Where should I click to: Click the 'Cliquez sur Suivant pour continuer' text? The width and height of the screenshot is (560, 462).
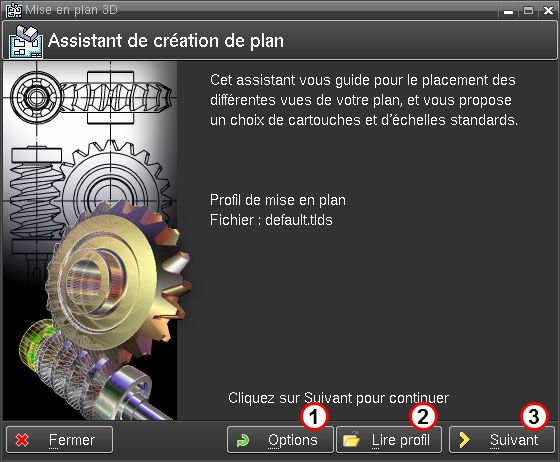tap(338, 398)
